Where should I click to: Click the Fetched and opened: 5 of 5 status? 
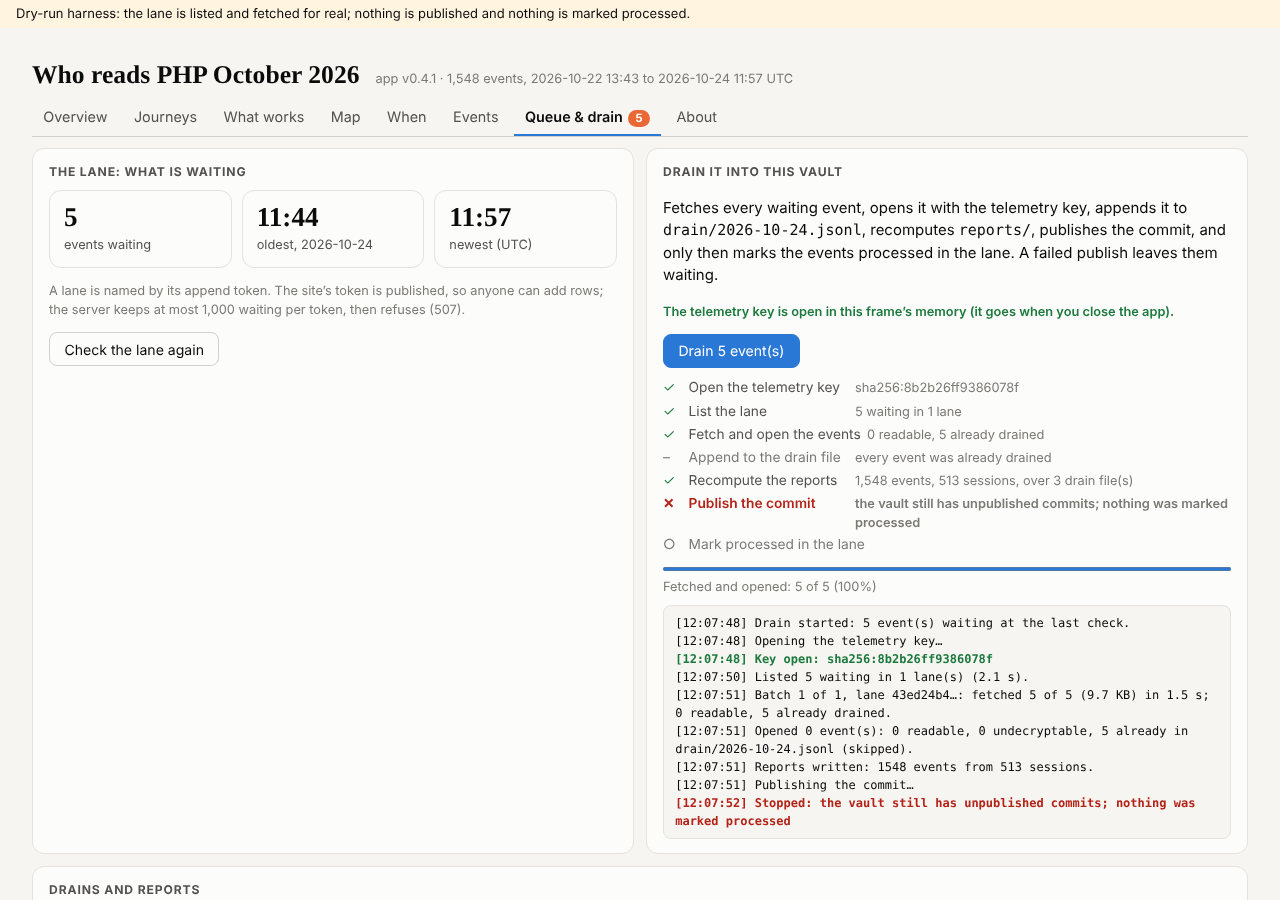pyautogui.click(x=770, y=586)
